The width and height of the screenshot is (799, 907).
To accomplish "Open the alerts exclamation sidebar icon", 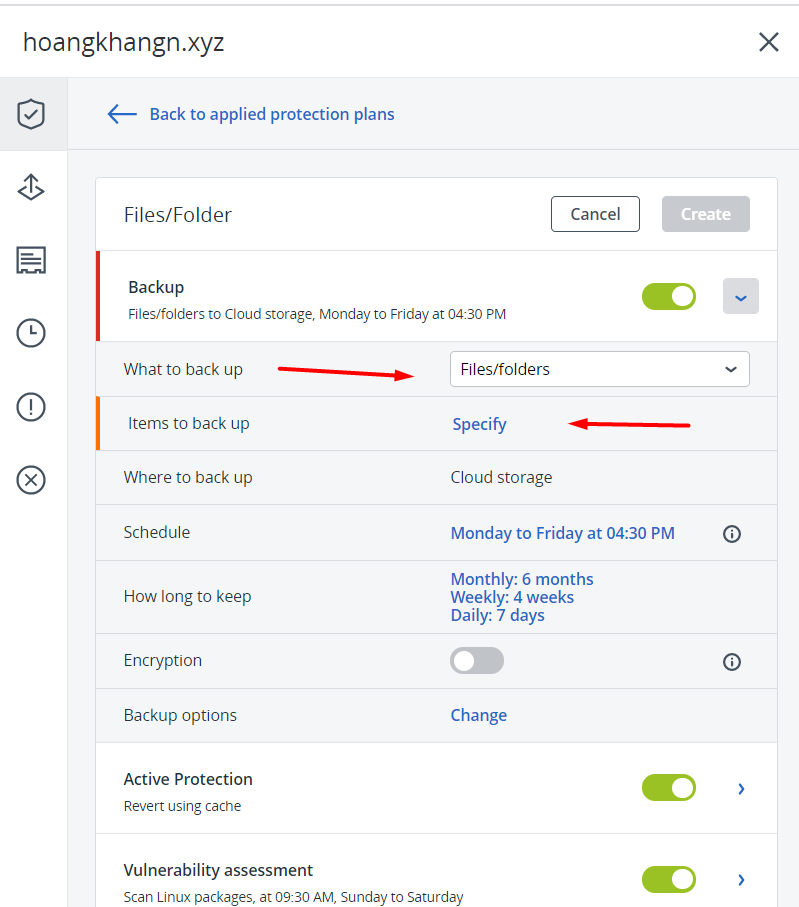I will click(x=31, y=407).
